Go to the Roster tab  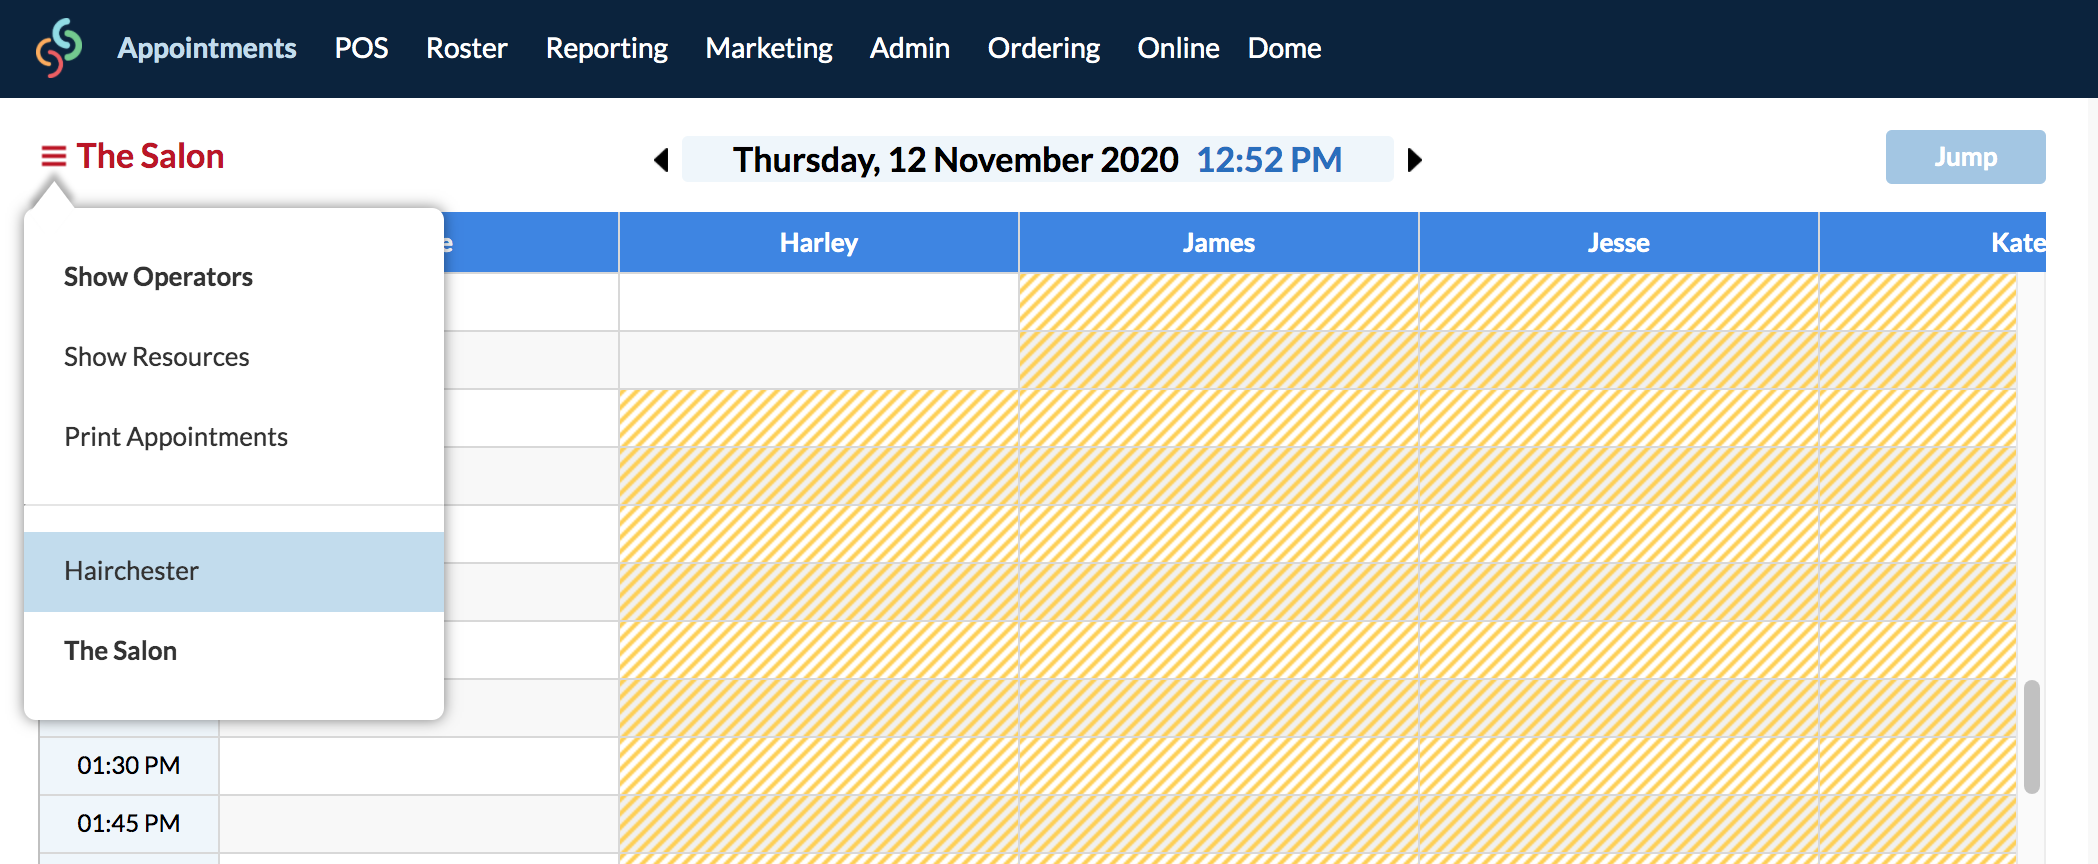tap(467, 48)
